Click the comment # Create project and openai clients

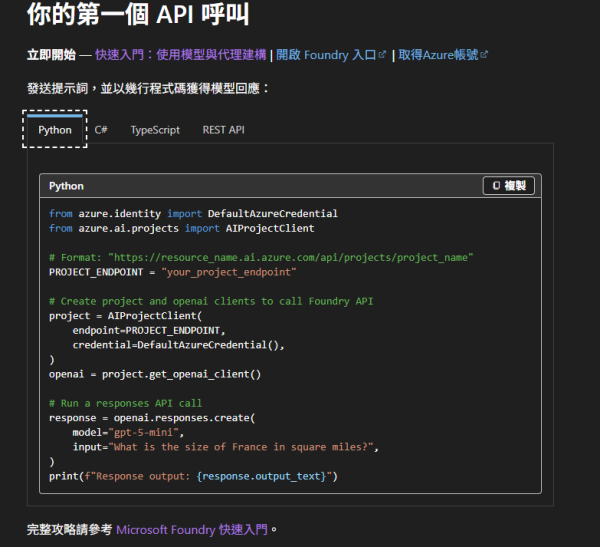(x=211, y=301)
